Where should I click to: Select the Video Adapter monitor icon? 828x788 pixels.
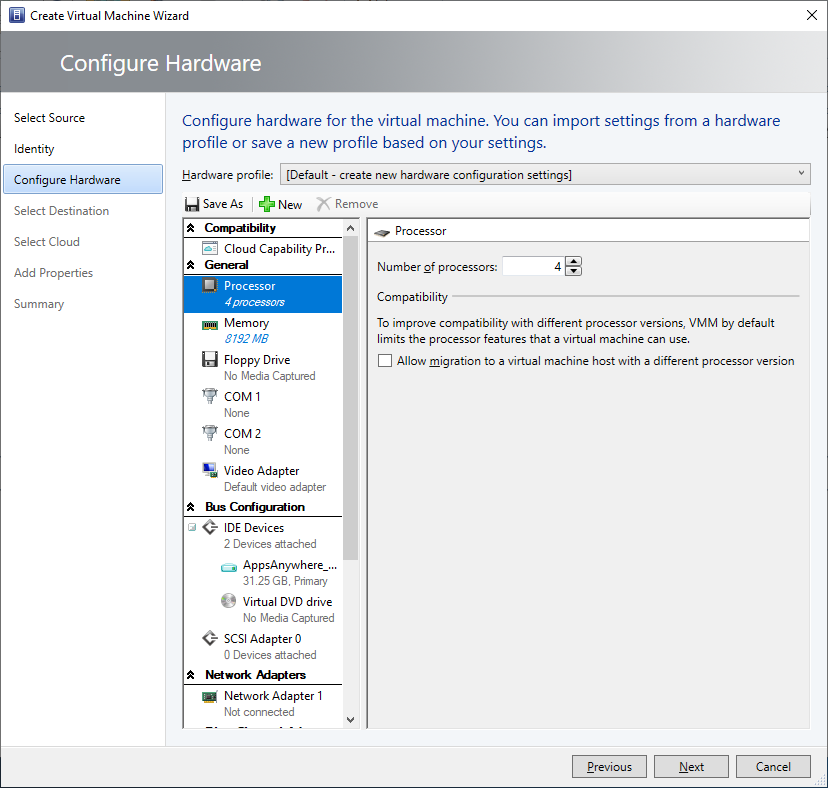click(210, 471)
